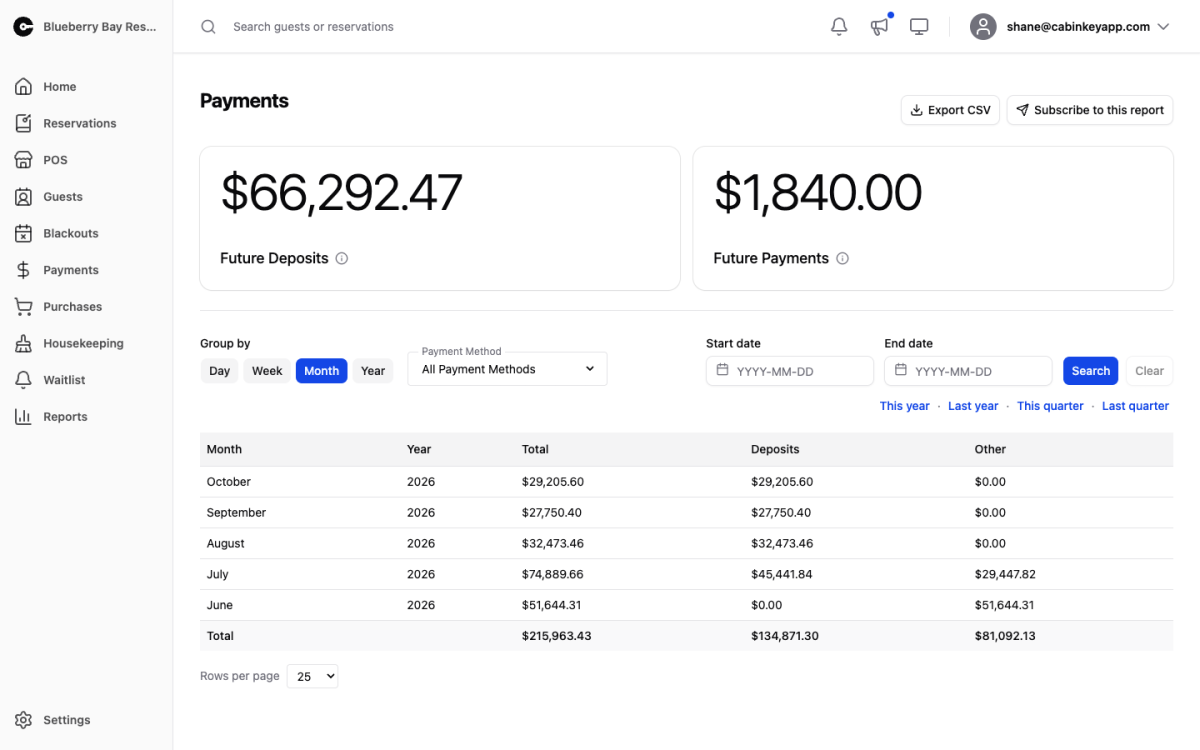Click the megaphone announcements icon
Screen dimensions: 1200x750
pyautogui.click(x=879, y=27)
